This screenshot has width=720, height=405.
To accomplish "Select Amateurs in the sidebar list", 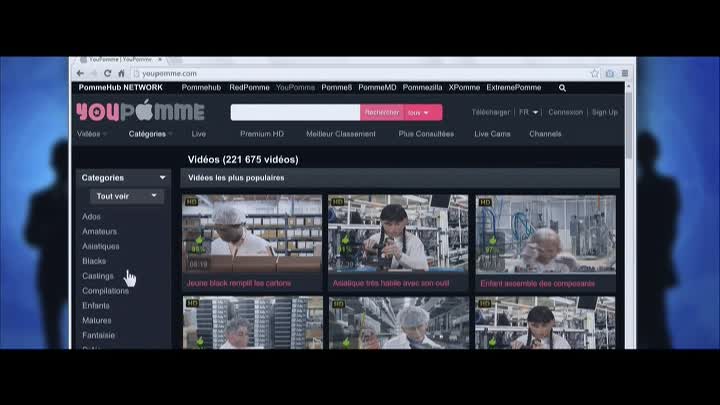I will click(99, 231).
